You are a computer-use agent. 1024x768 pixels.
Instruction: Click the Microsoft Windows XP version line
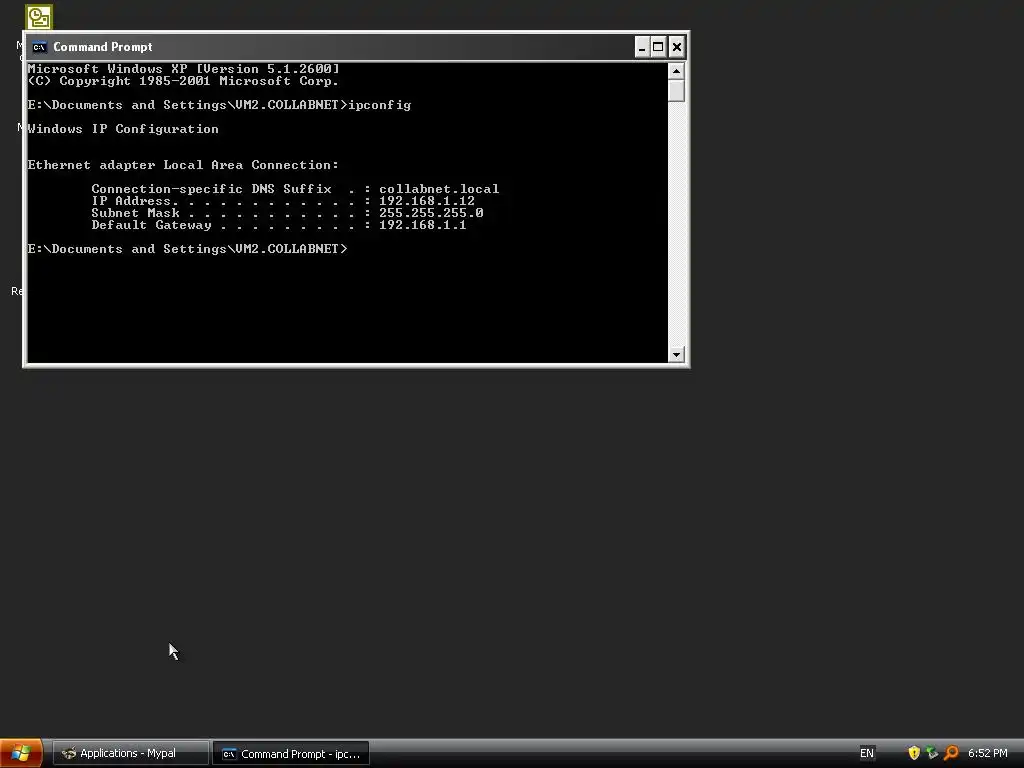tap(184, 69)
